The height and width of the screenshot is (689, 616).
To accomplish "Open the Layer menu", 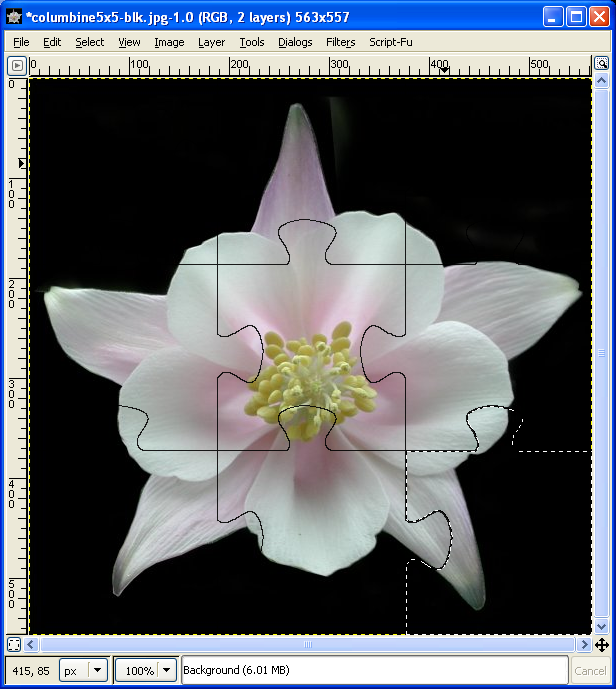I will click(211, 42).
